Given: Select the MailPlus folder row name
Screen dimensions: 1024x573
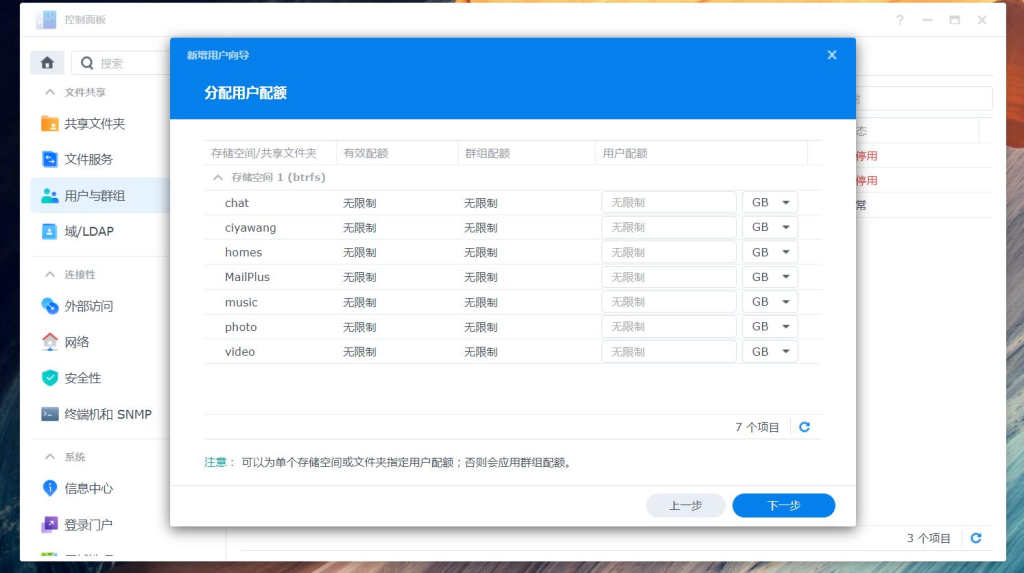Looking at the screenshot, I should [247, 277].
